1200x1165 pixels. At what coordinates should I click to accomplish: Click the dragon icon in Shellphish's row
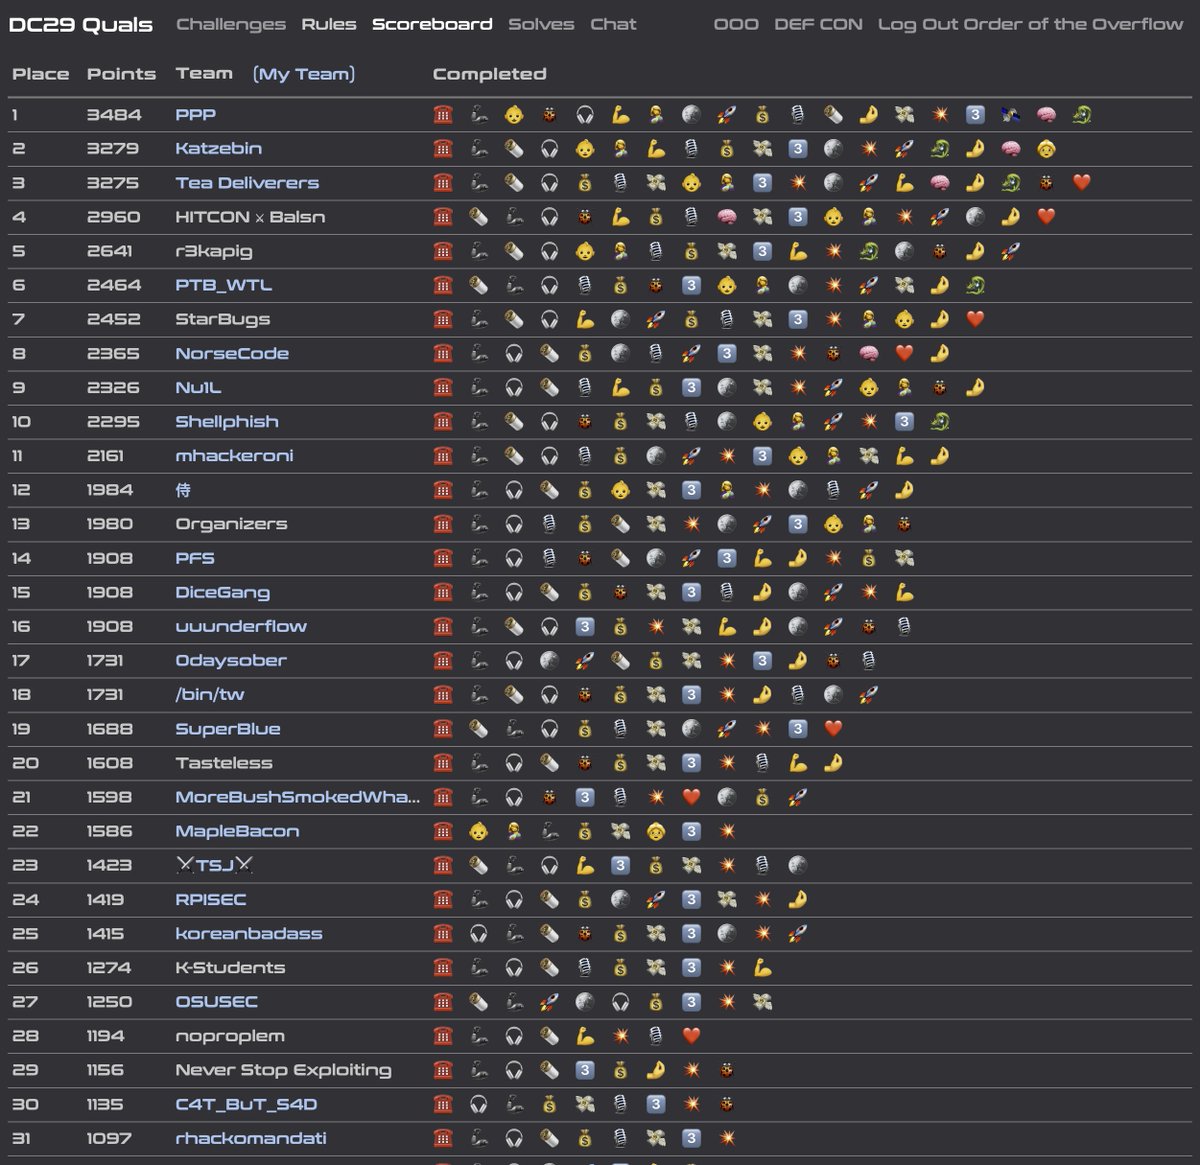[x=940, y=421]
